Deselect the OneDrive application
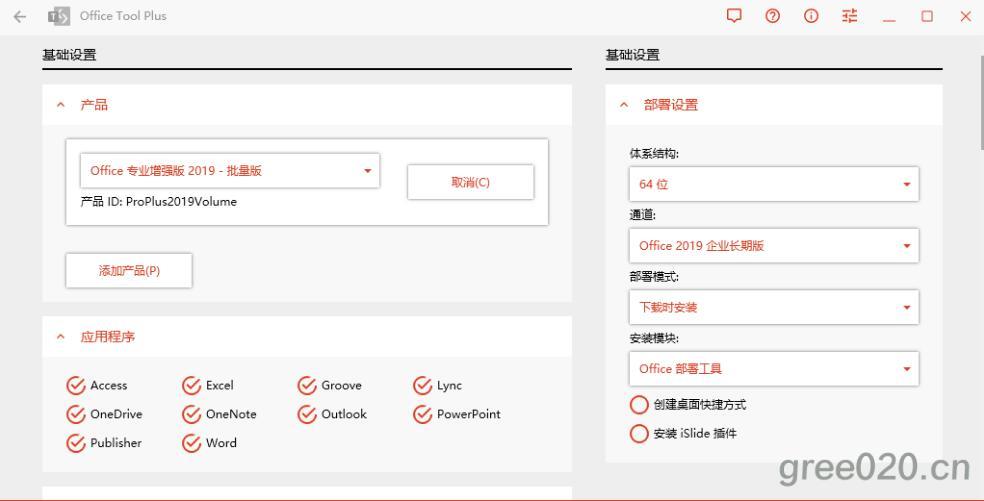Screen dimensions: 984x501 (x=76, y=414)
